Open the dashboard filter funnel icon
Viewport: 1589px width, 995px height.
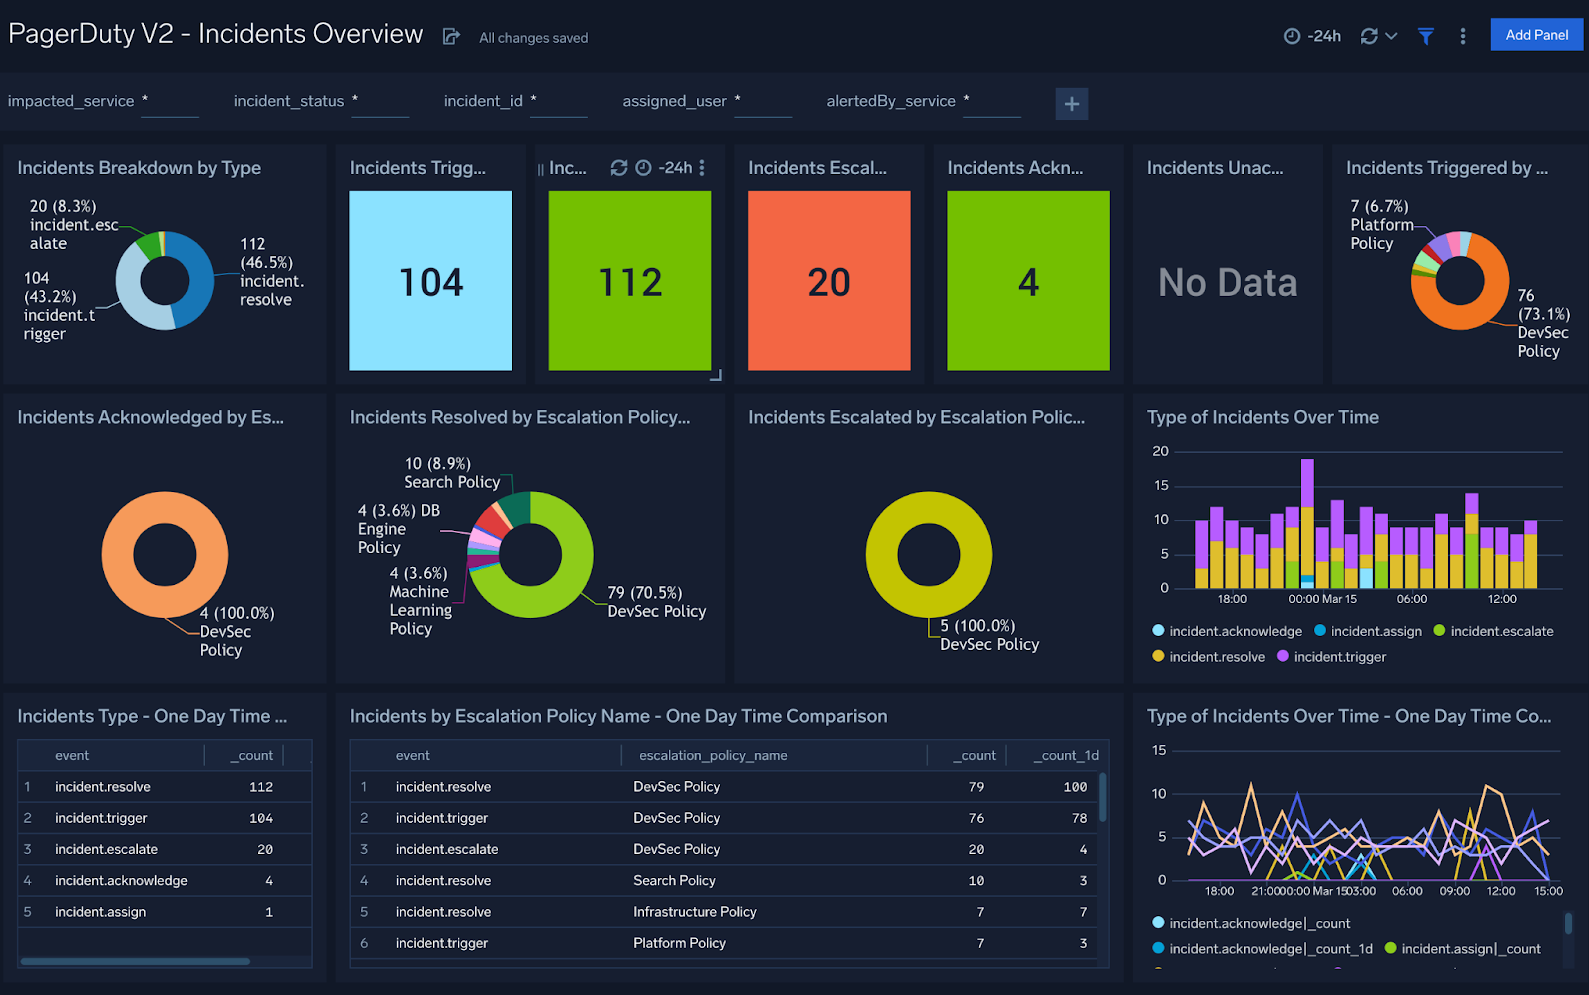click(1426, 36)
